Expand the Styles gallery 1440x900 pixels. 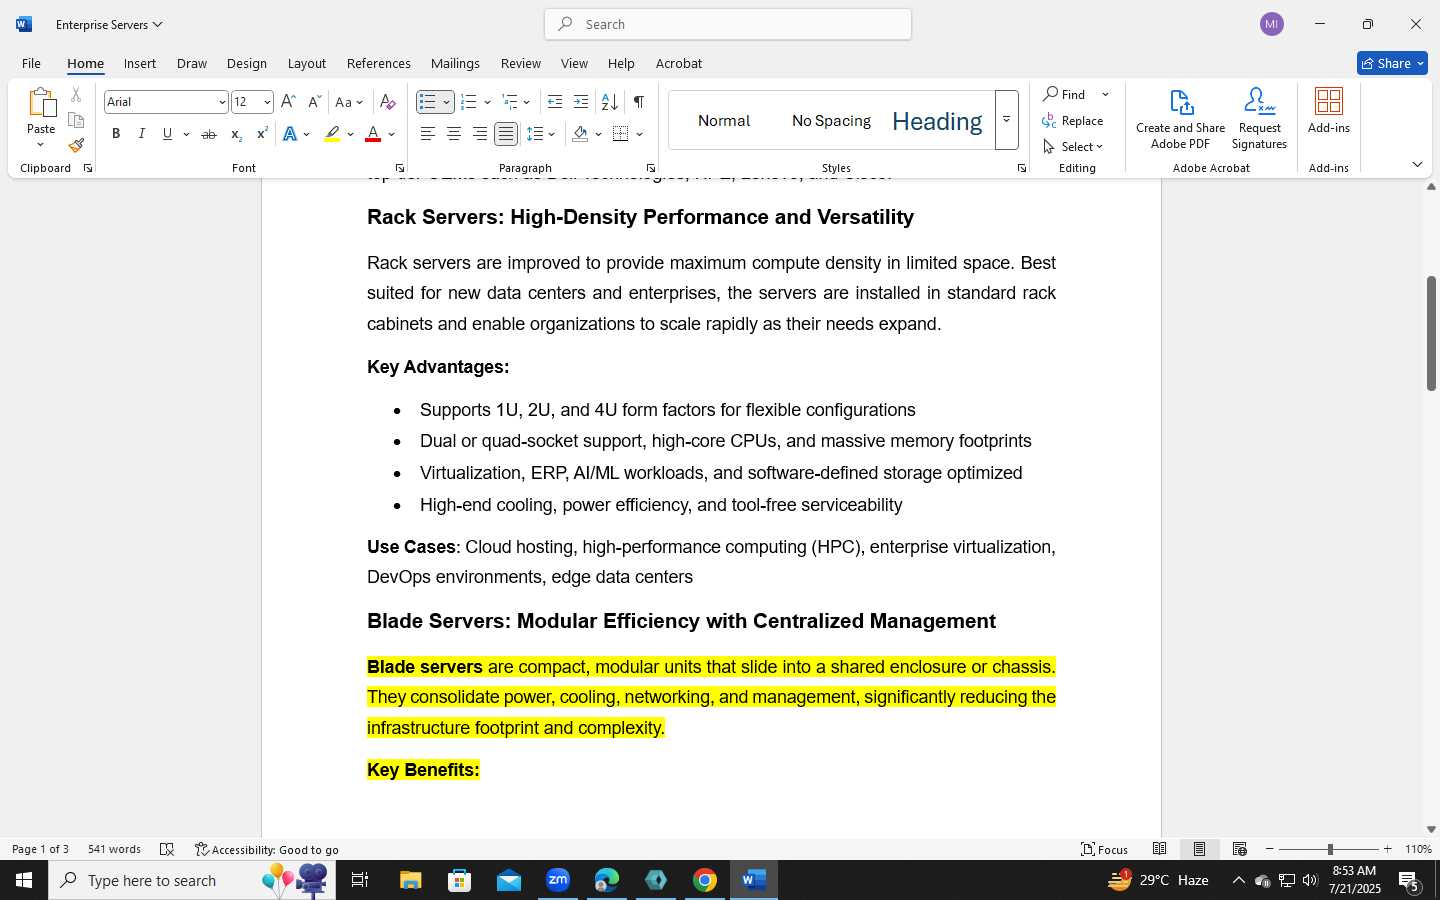click(x=1006, y=120)
